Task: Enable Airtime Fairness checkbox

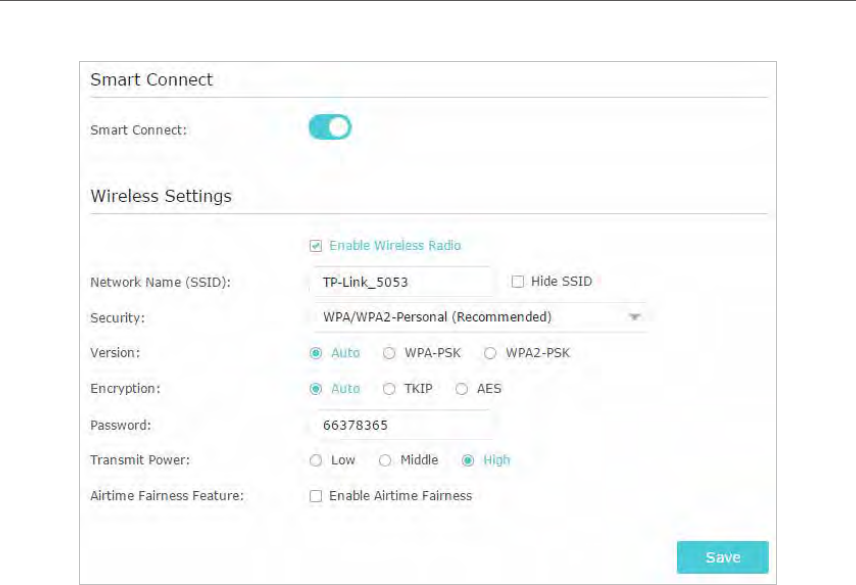Action: pyautogui.click(x=316, y=496)
